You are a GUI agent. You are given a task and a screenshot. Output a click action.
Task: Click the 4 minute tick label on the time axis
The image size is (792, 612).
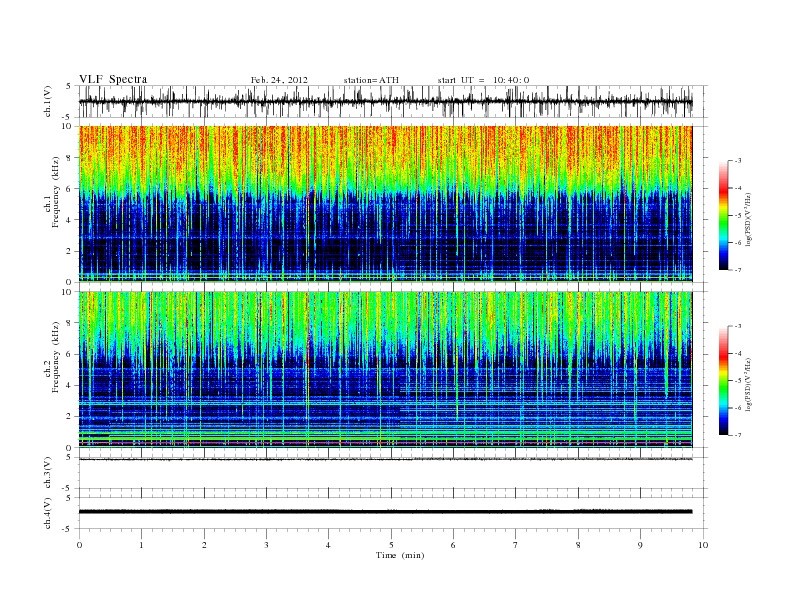[x=329, y=545]
